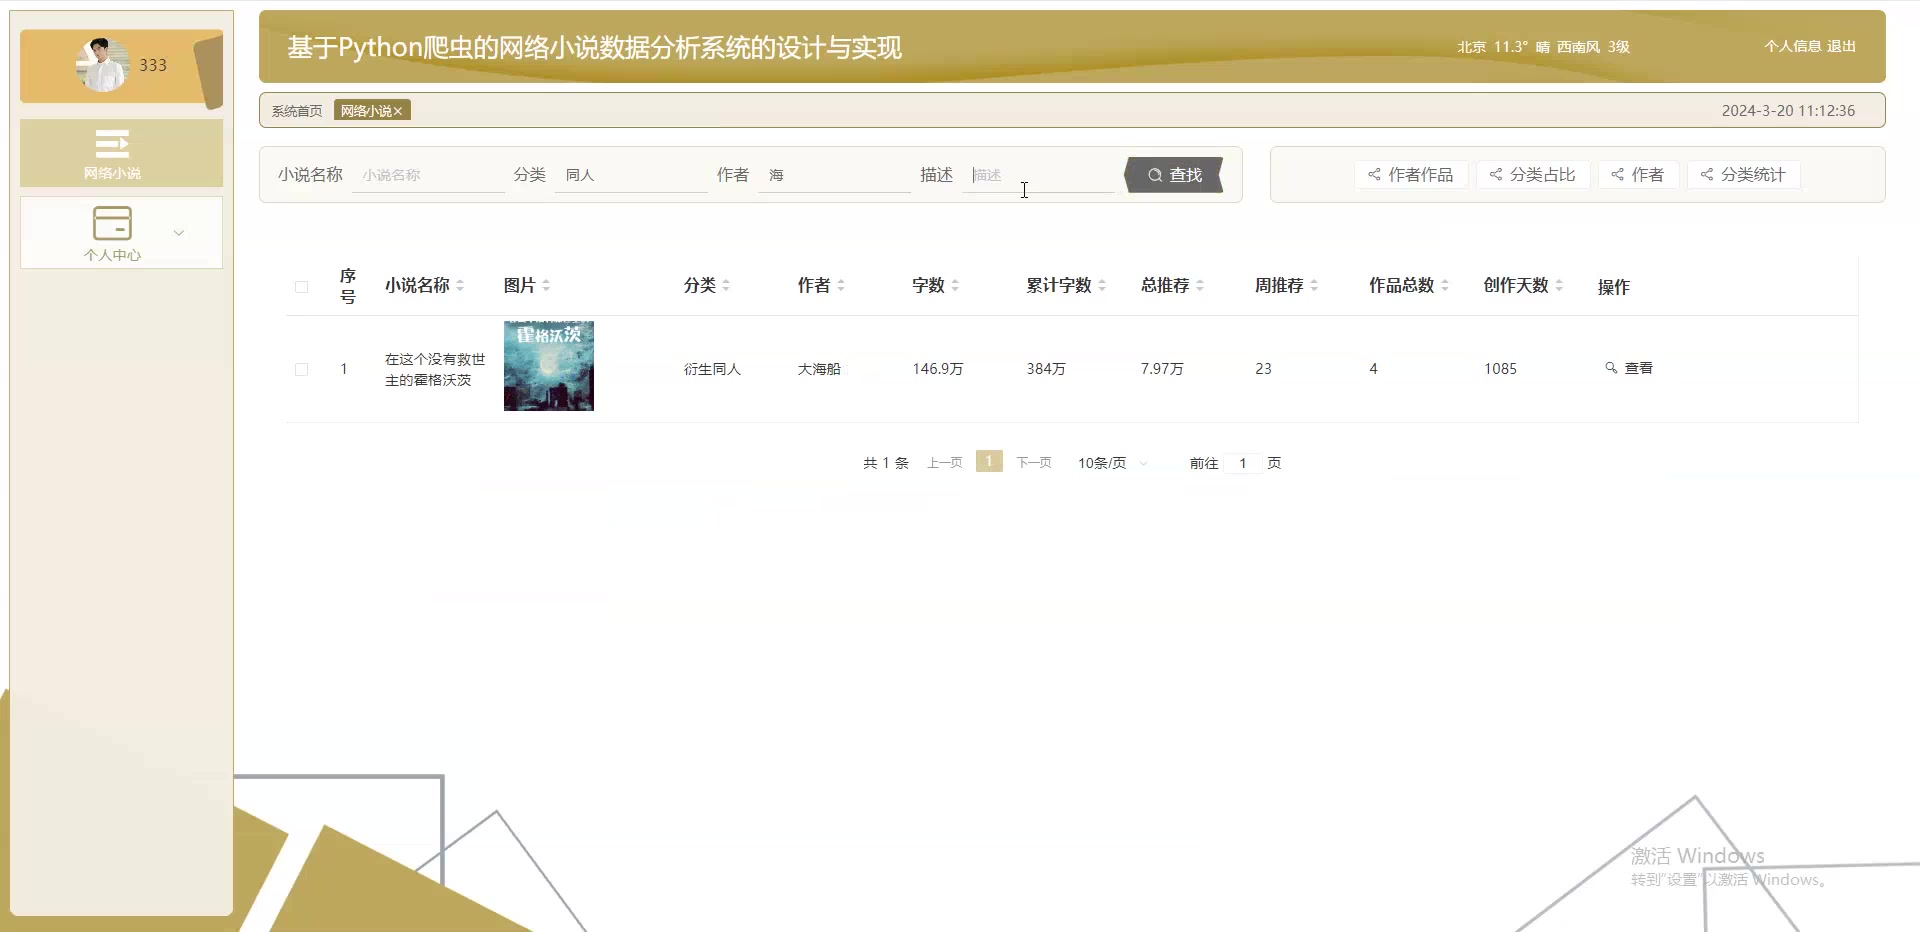Focus the 前往 page number input
Viewport: 1920px width, 932px height.
point(1243,463)
